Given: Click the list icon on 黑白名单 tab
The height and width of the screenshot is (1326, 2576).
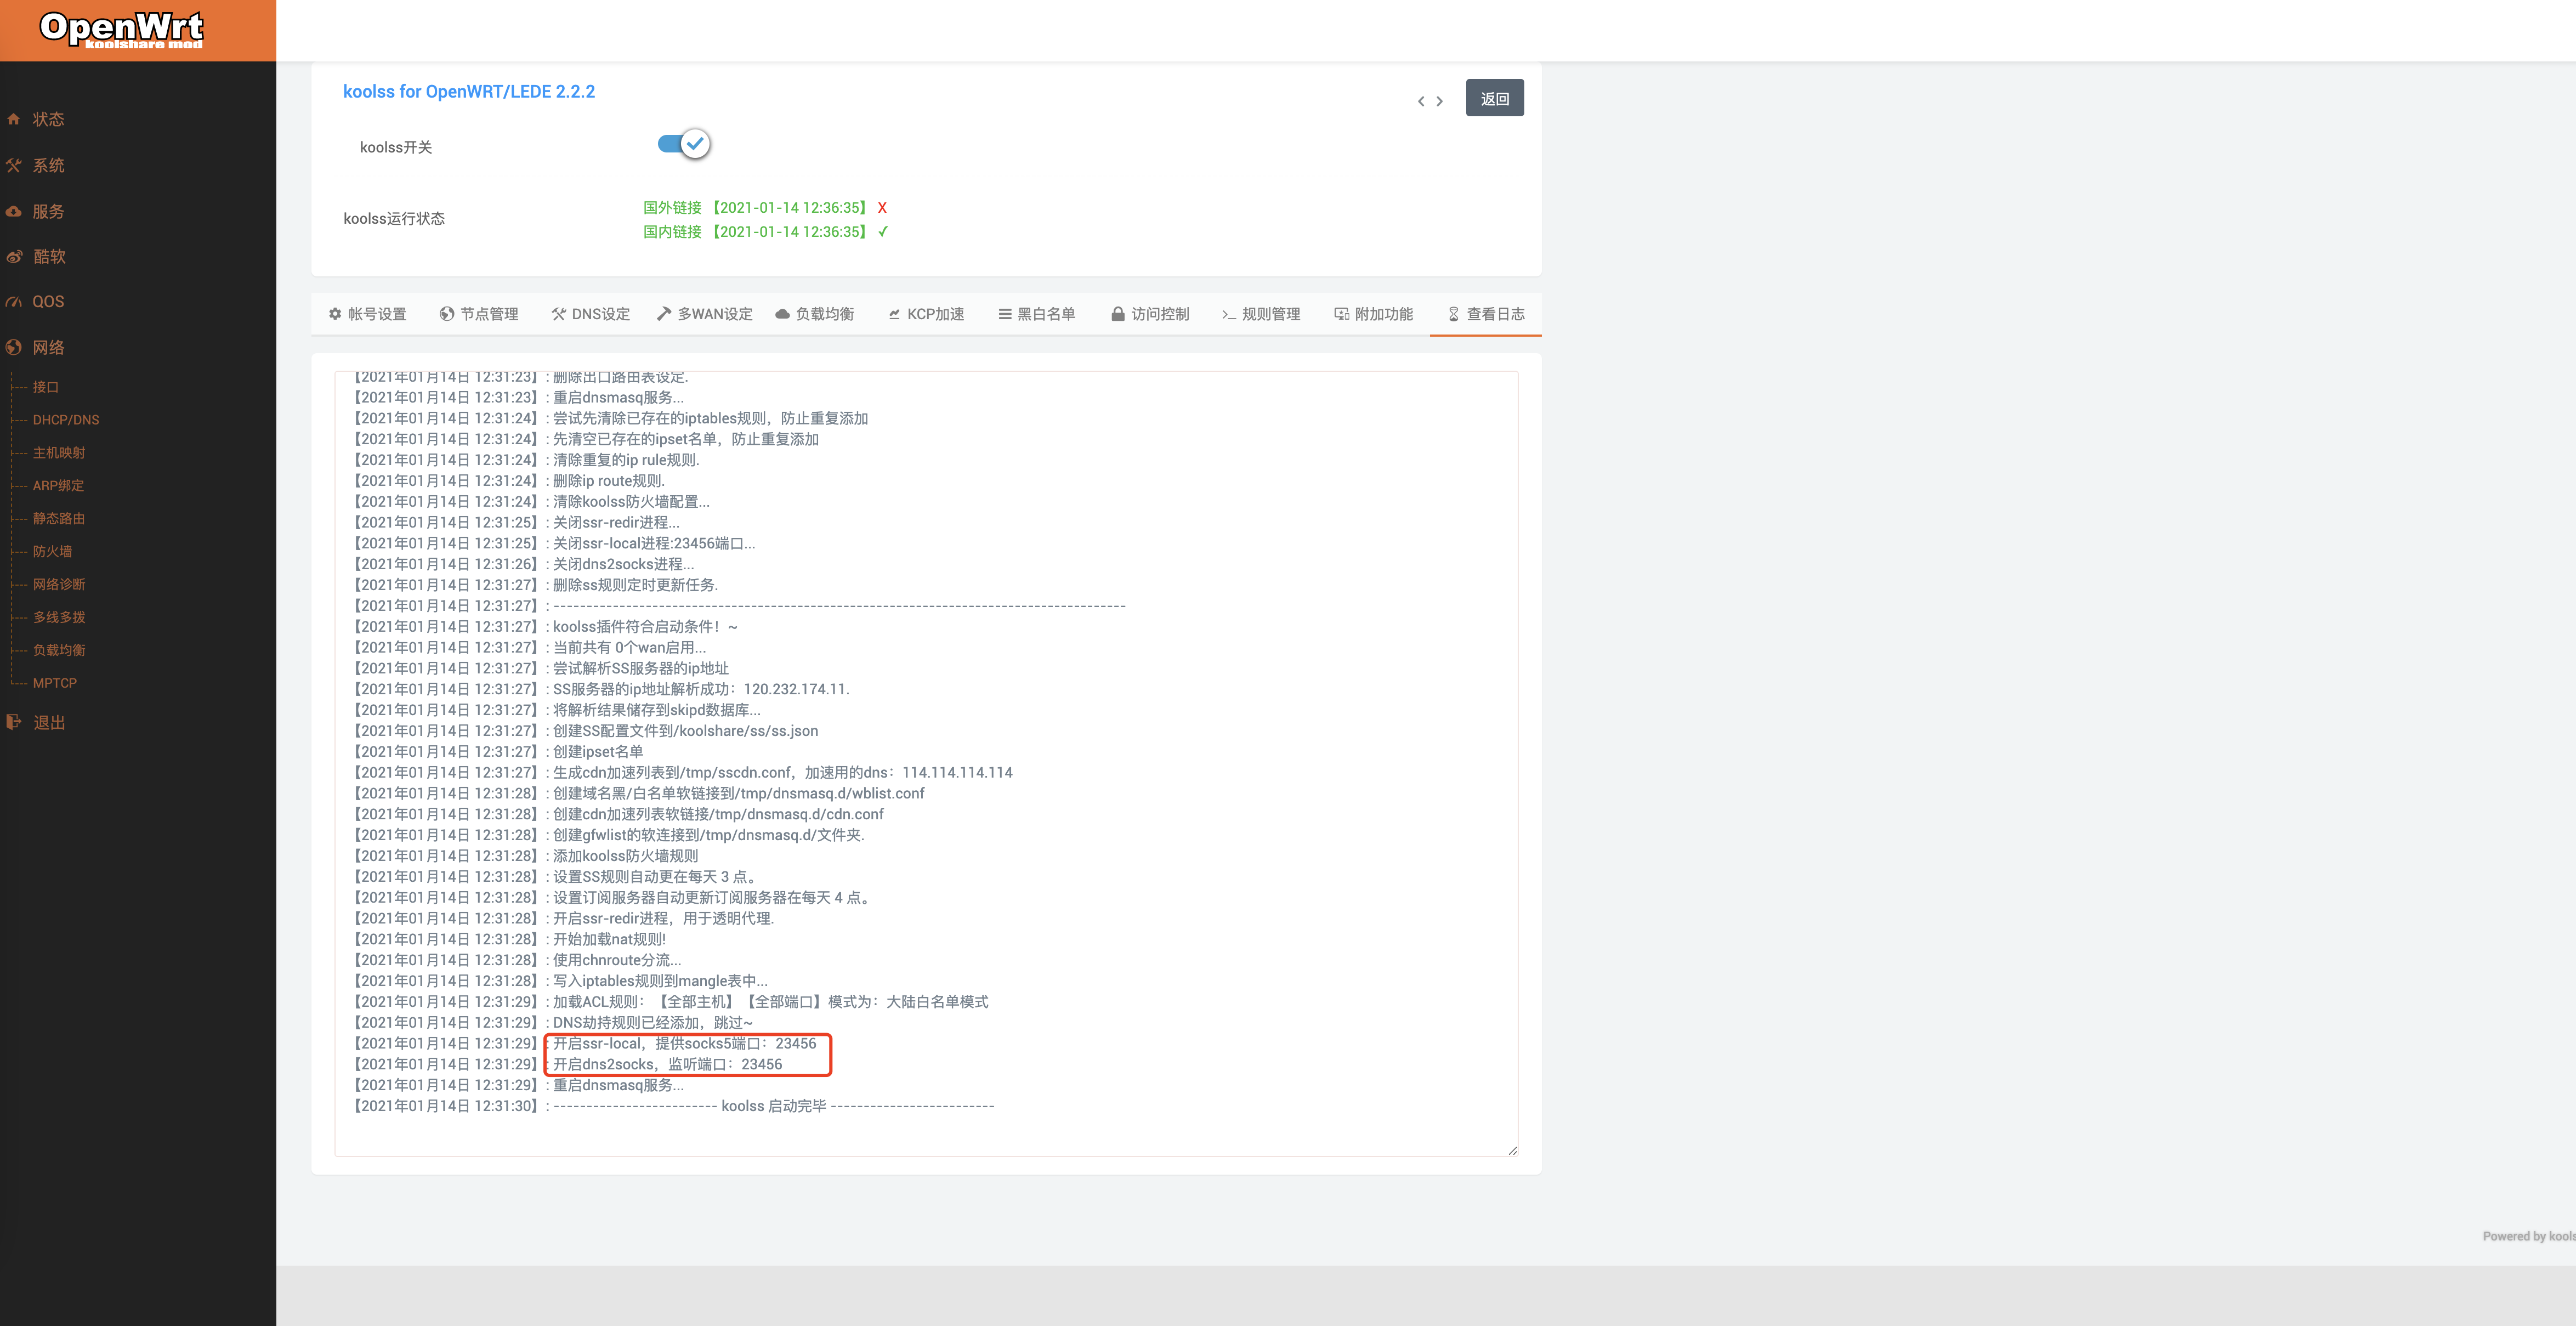Looking at the screenshot, I should pyautogui.click(x=1004, y=314).
